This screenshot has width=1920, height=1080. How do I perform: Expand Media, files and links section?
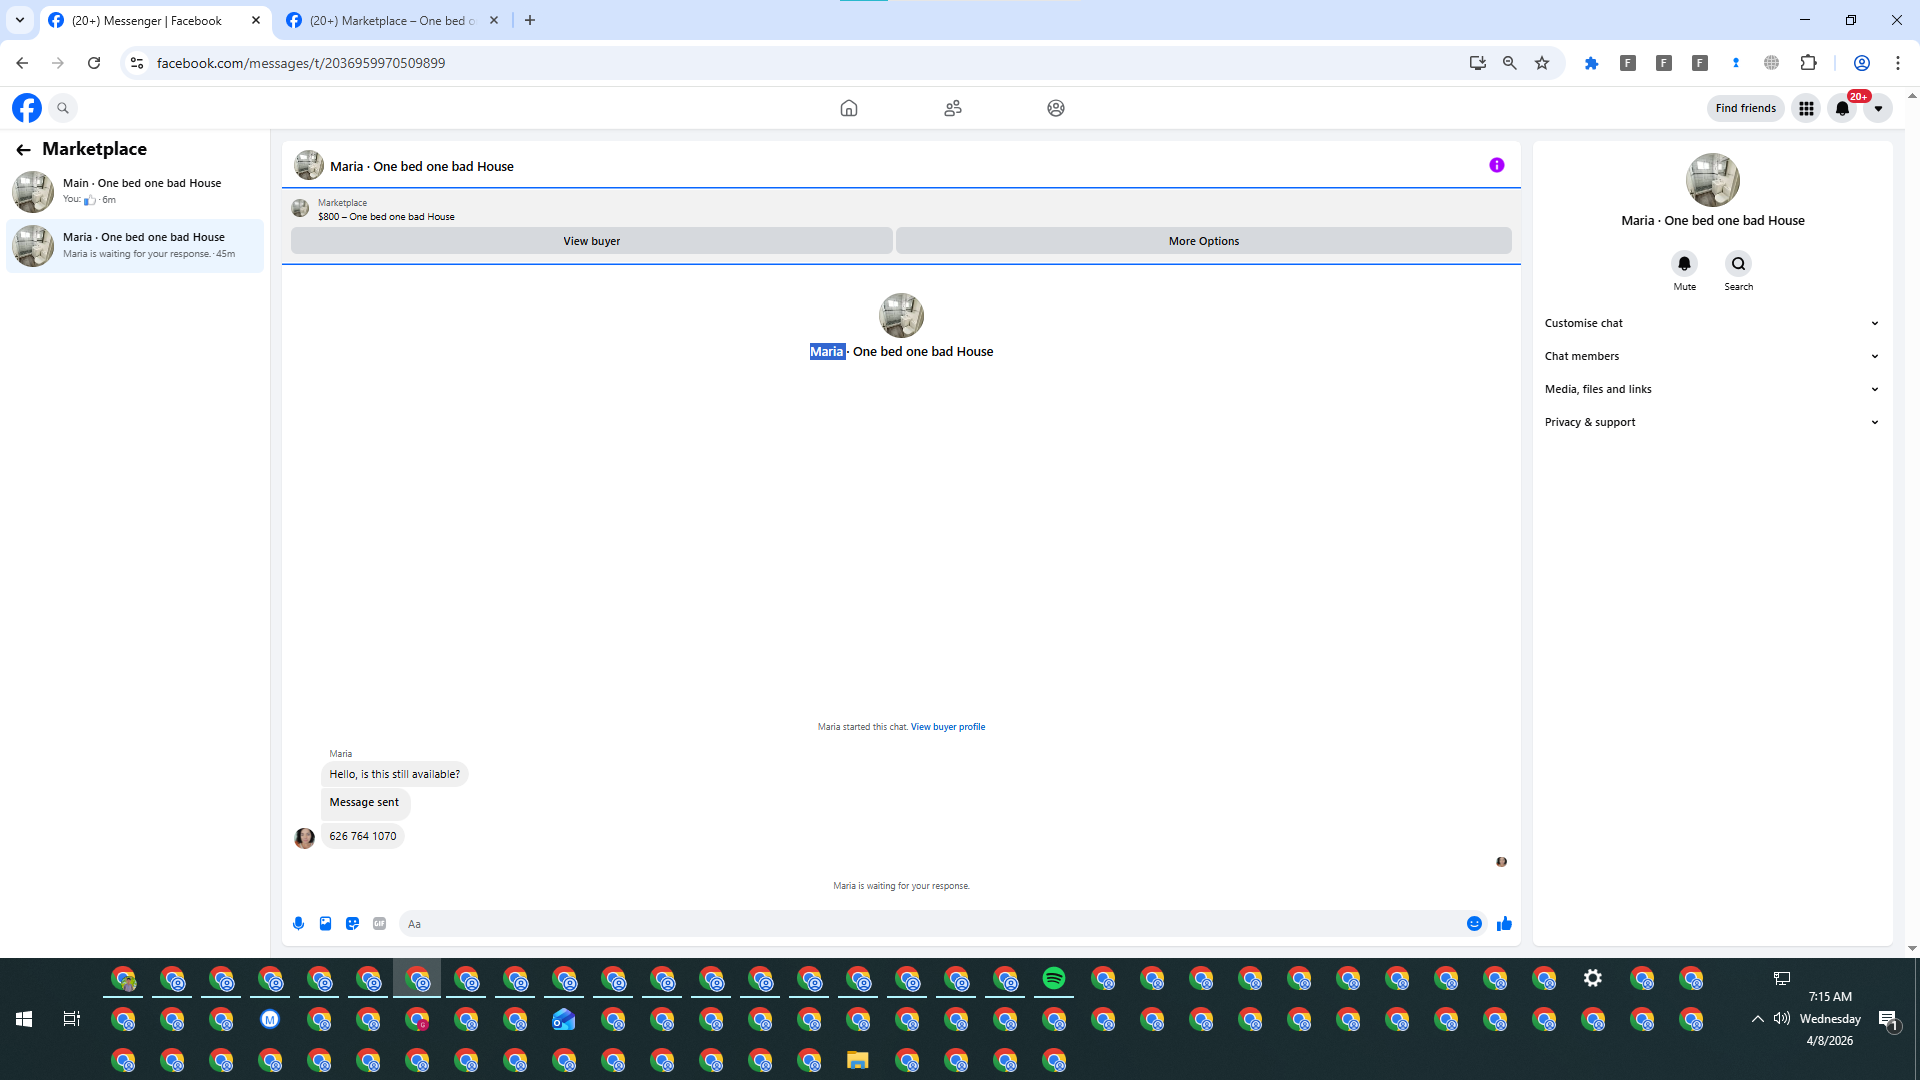click(x=1712, y=389)
